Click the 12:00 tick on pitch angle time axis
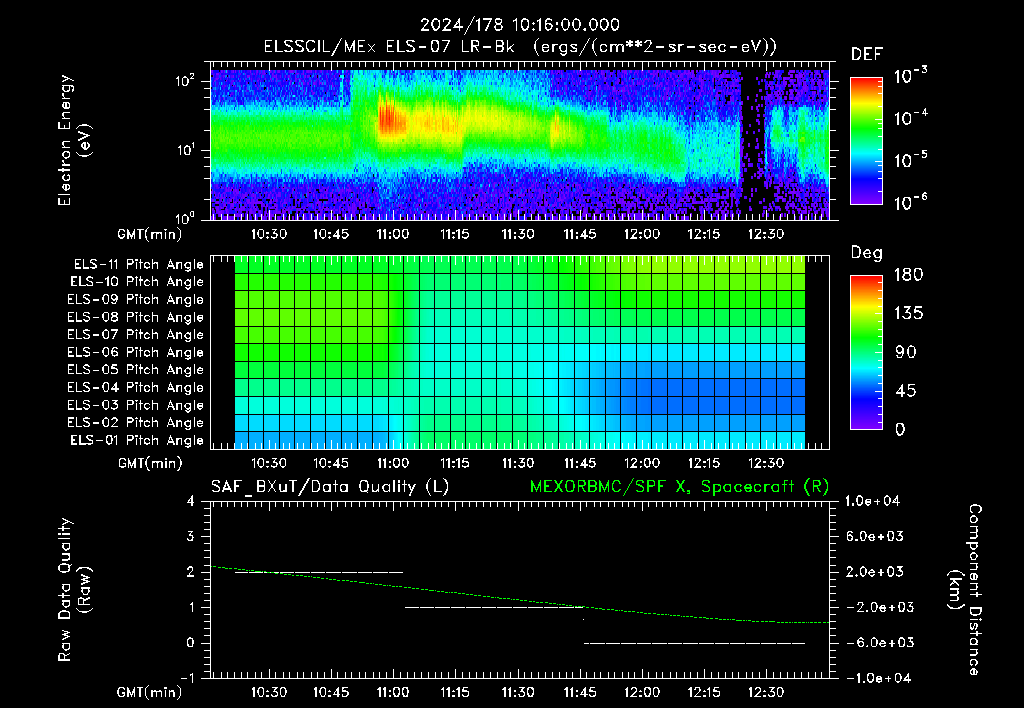The height and width of the screenshot is (708, 1024). [x=641, y=463]
